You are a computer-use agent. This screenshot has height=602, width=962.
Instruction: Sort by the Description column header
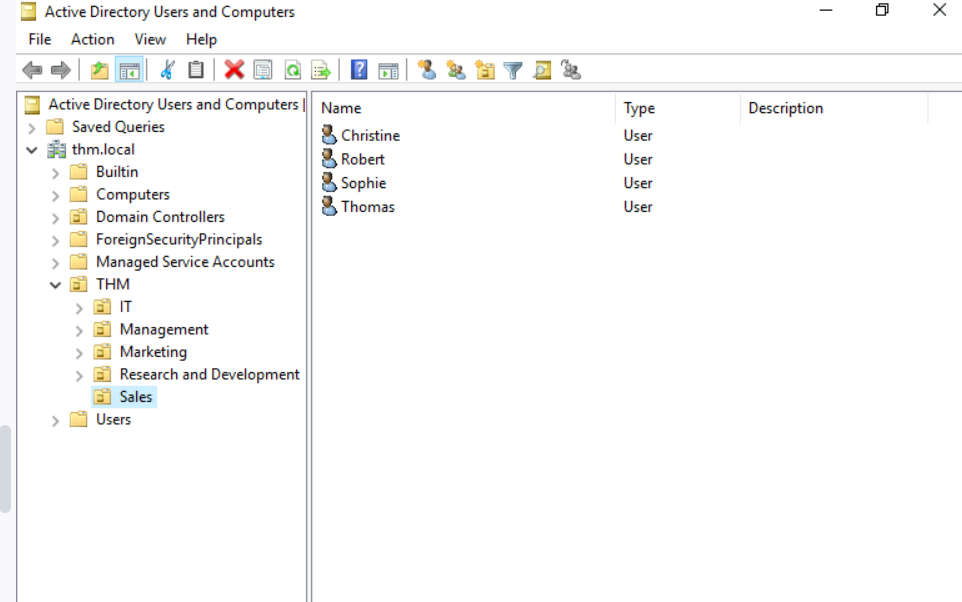tap(834, 108)
